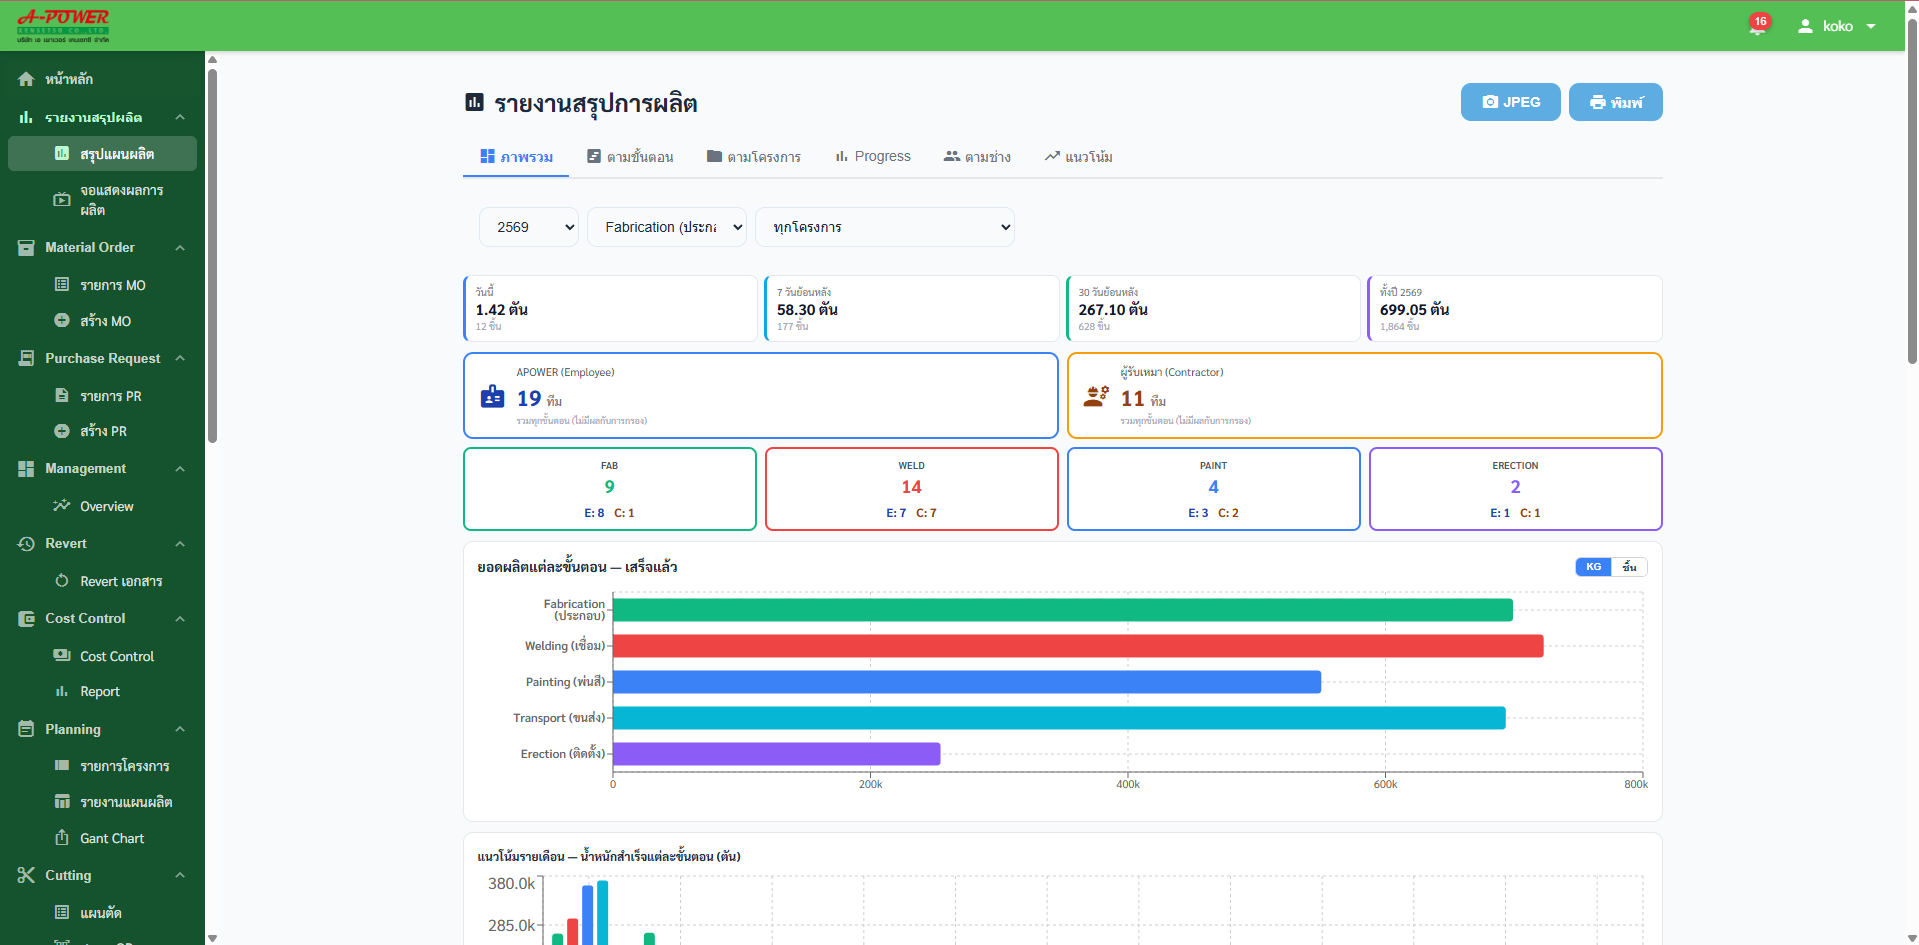The image size is (1919, 945).
Task: Click the Revert history icon
Action: 26,543
